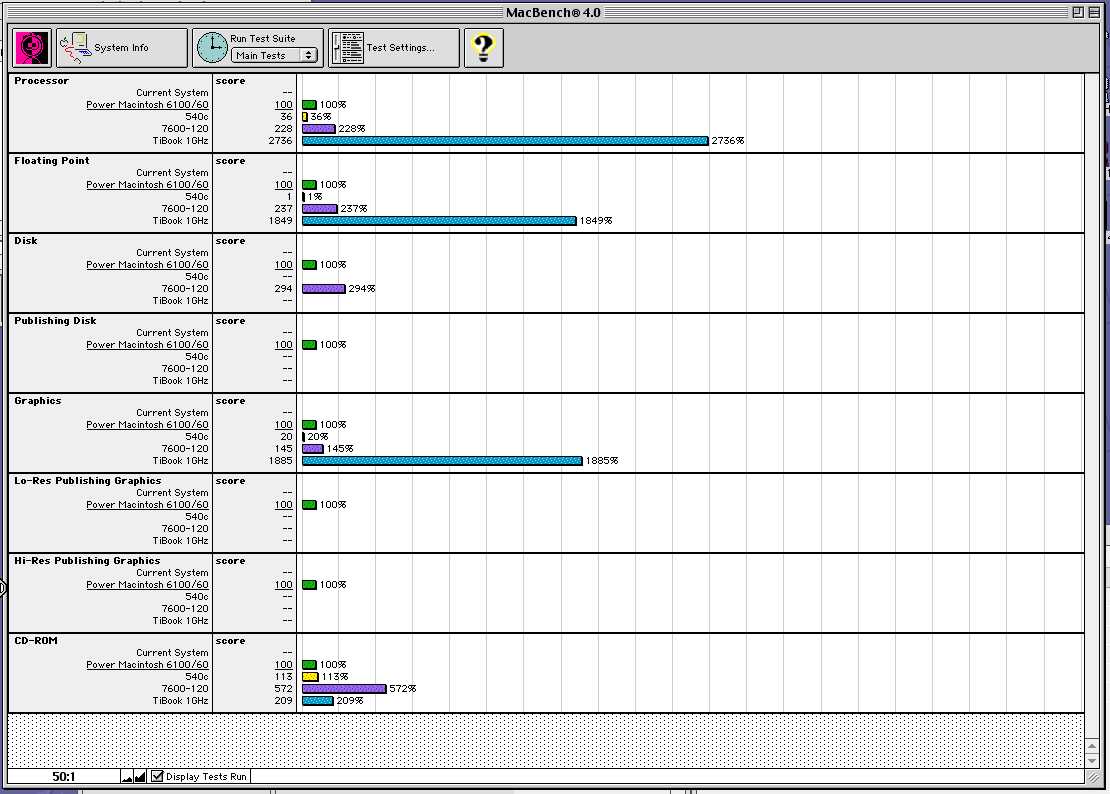The width and height of the screenshot is (1110, 794).
Task: Click the large mountain zoom-in icon
Action: tap(140, 776)
